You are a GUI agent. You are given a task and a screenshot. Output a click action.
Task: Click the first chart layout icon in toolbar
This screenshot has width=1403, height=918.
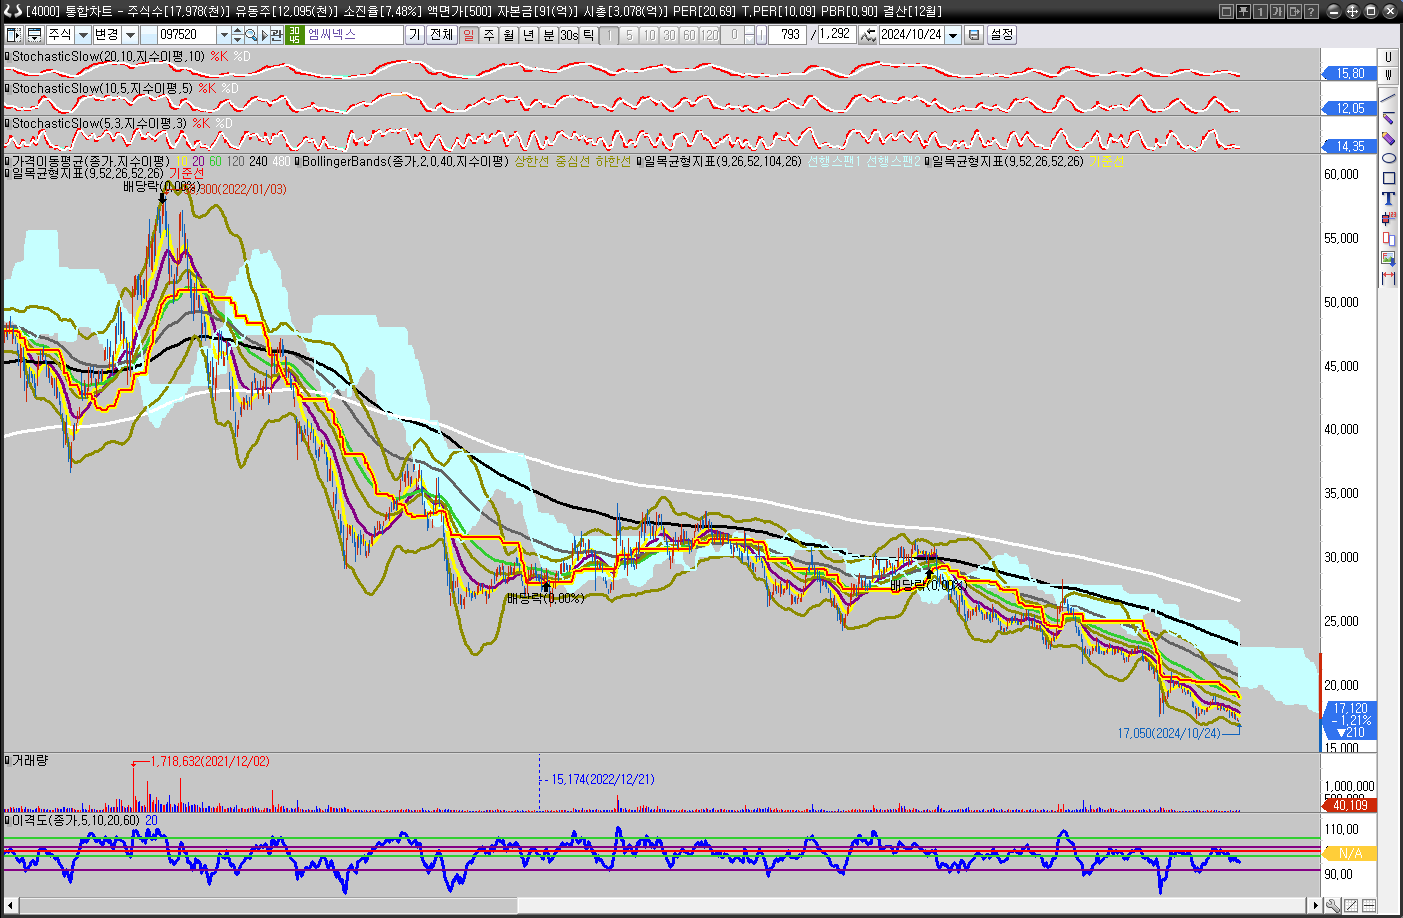coord(13,35)
